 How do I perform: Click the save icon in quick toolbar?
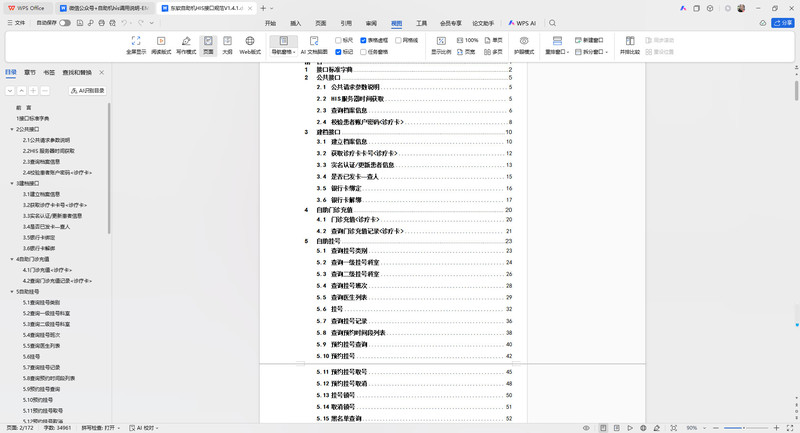coord(80,23)
